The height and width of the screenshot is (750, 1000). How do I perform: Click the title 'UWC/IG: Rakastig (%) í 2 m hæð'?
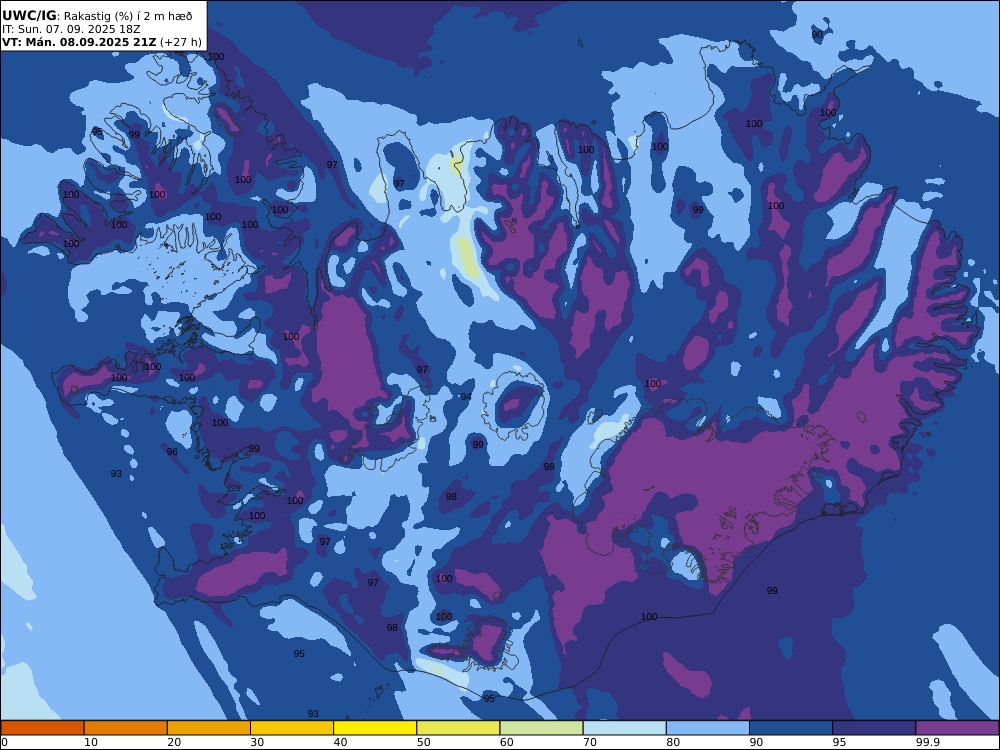pos(97,16)
